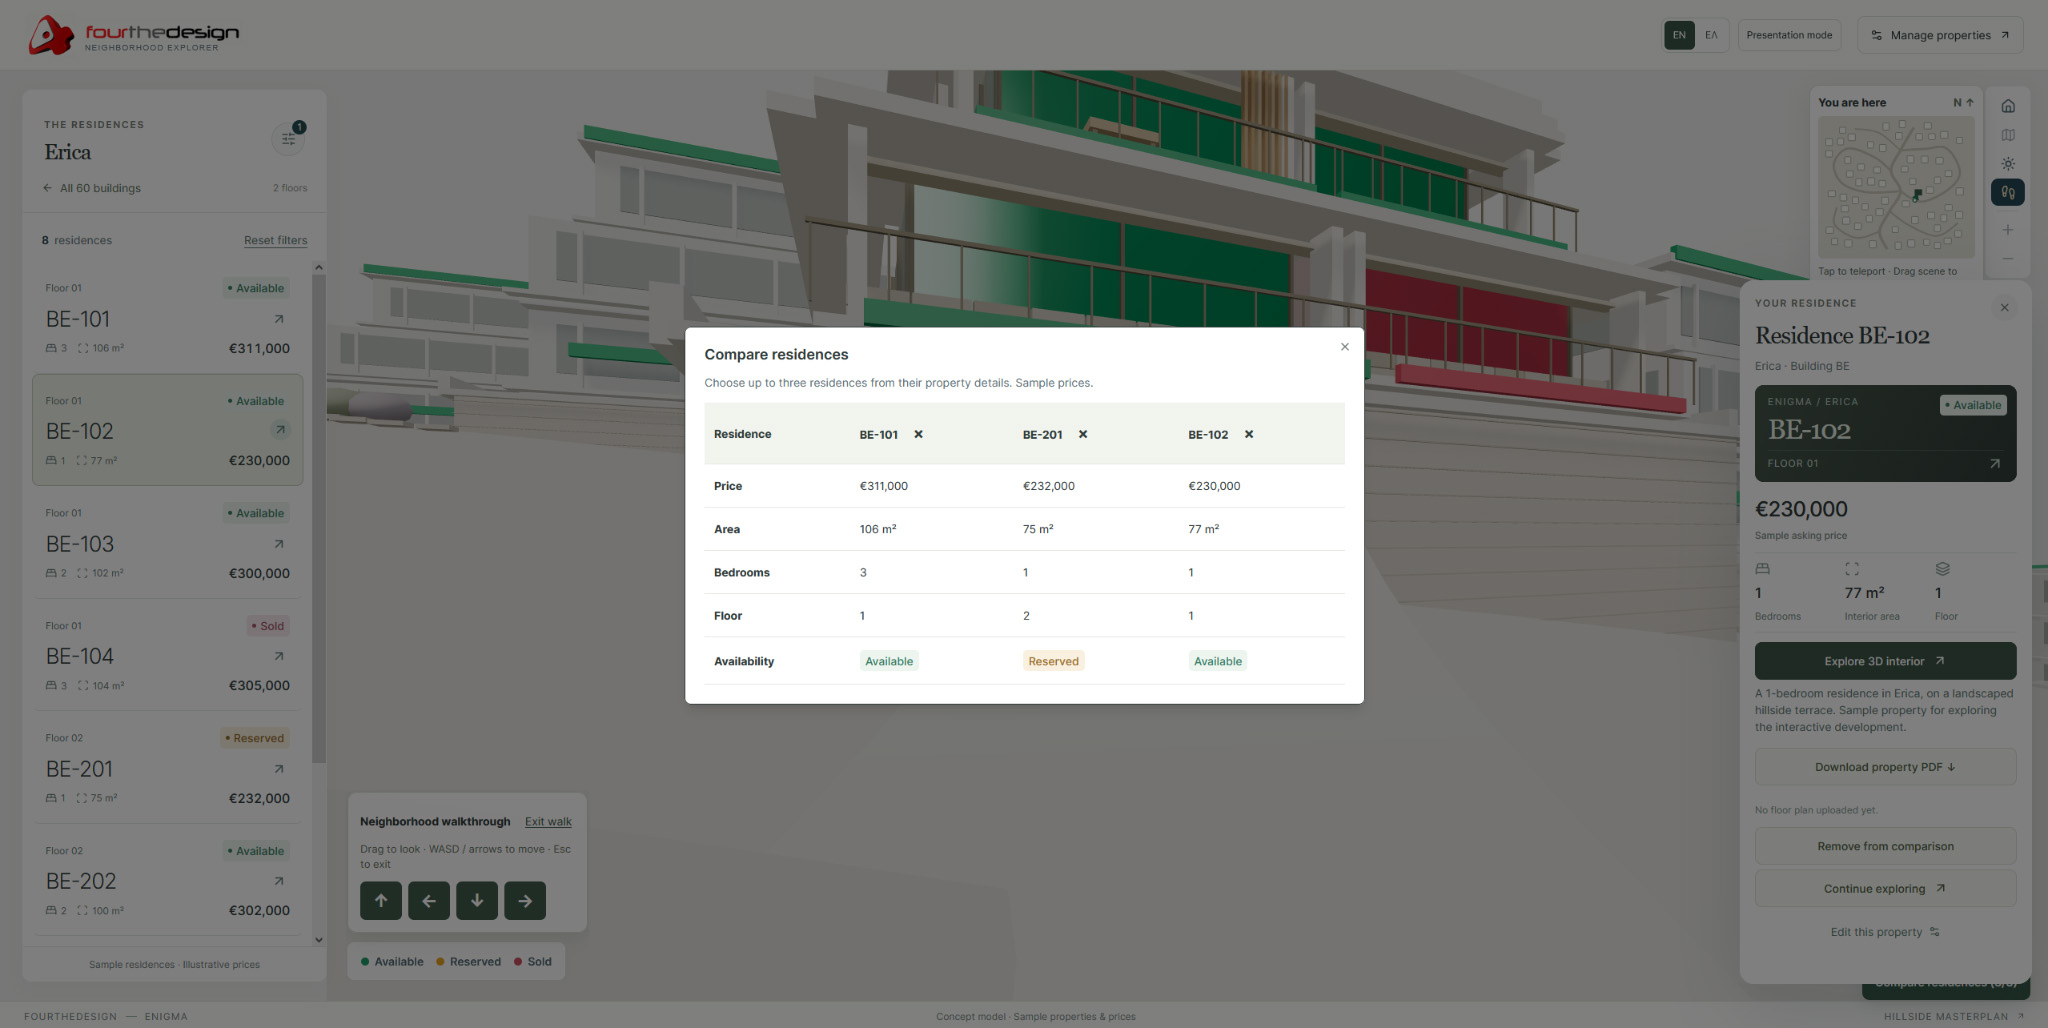This screenshot has height=1028, width=2048.
Task: Move left with the left arrow
Action: (429, 900)
